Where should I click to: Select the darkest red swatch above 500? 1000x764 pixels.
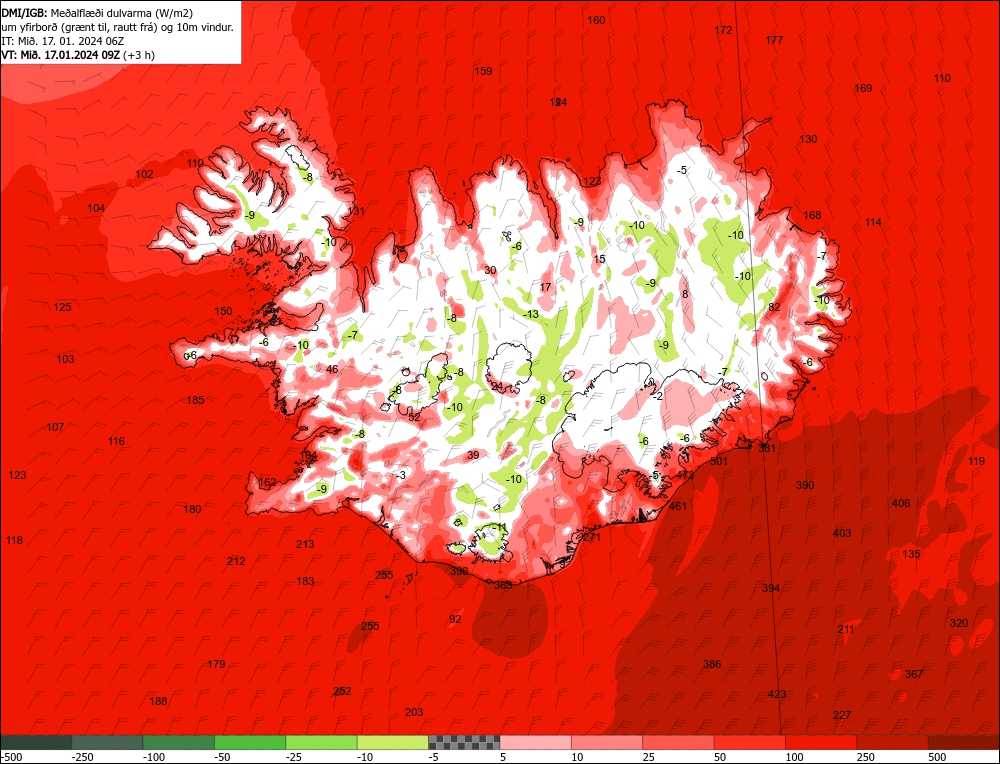click(x=964, y=742)
